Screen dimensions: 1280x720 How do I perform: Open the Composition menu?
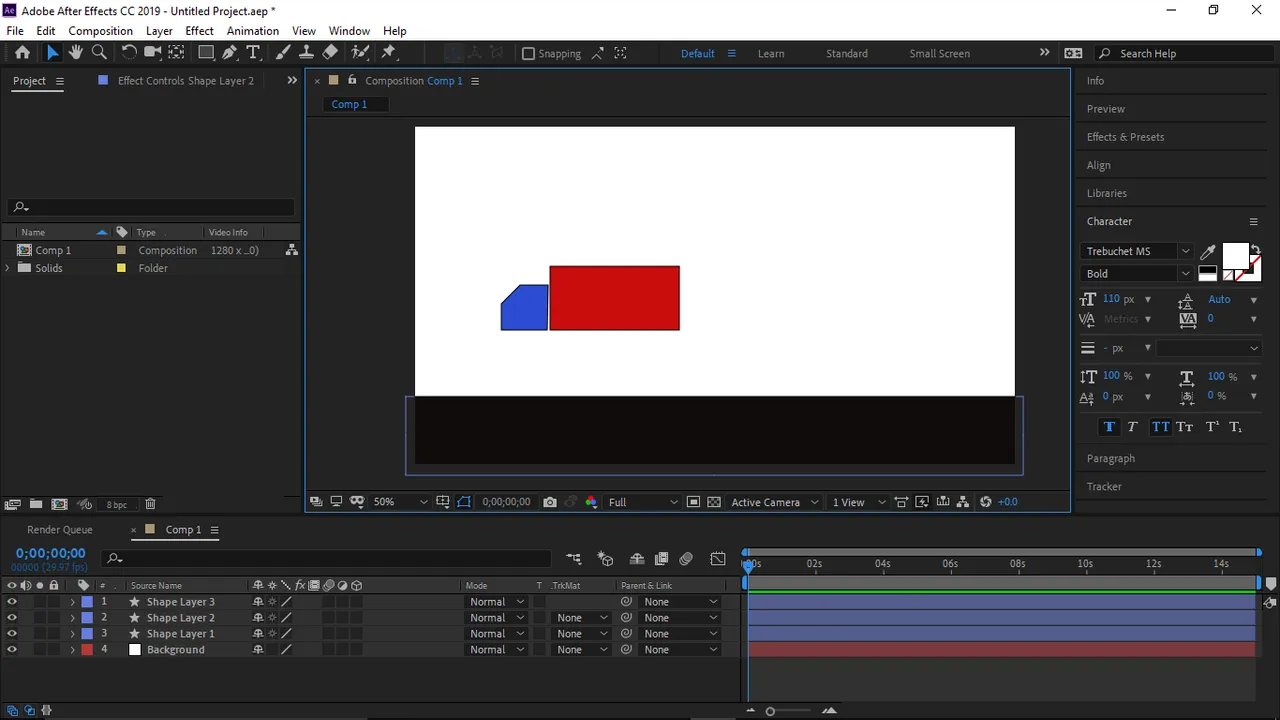click(100, 31)
